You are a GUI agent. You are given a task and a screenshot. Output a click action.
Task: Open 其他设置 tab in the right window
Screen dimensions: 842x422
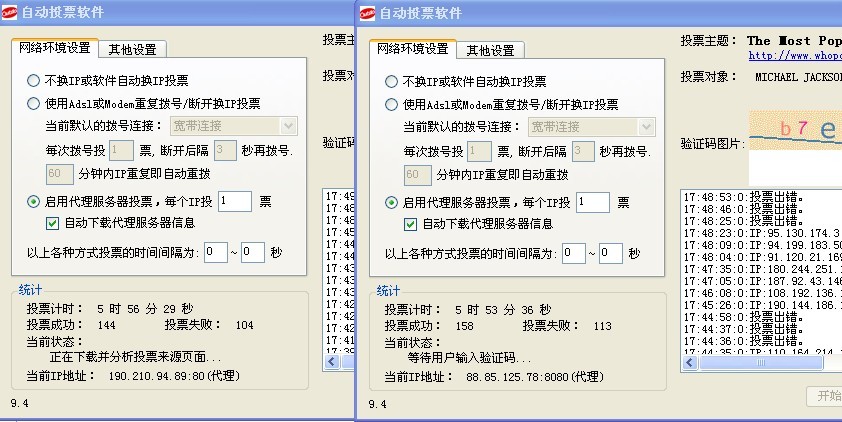(x=490, y=50)
